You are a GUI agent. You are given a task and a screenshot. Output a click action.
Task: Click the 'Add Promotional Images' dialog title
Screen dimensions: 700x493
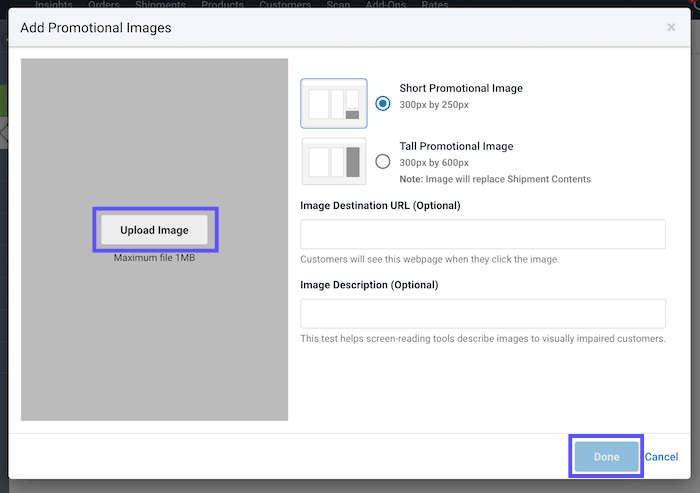click(96, 28)
